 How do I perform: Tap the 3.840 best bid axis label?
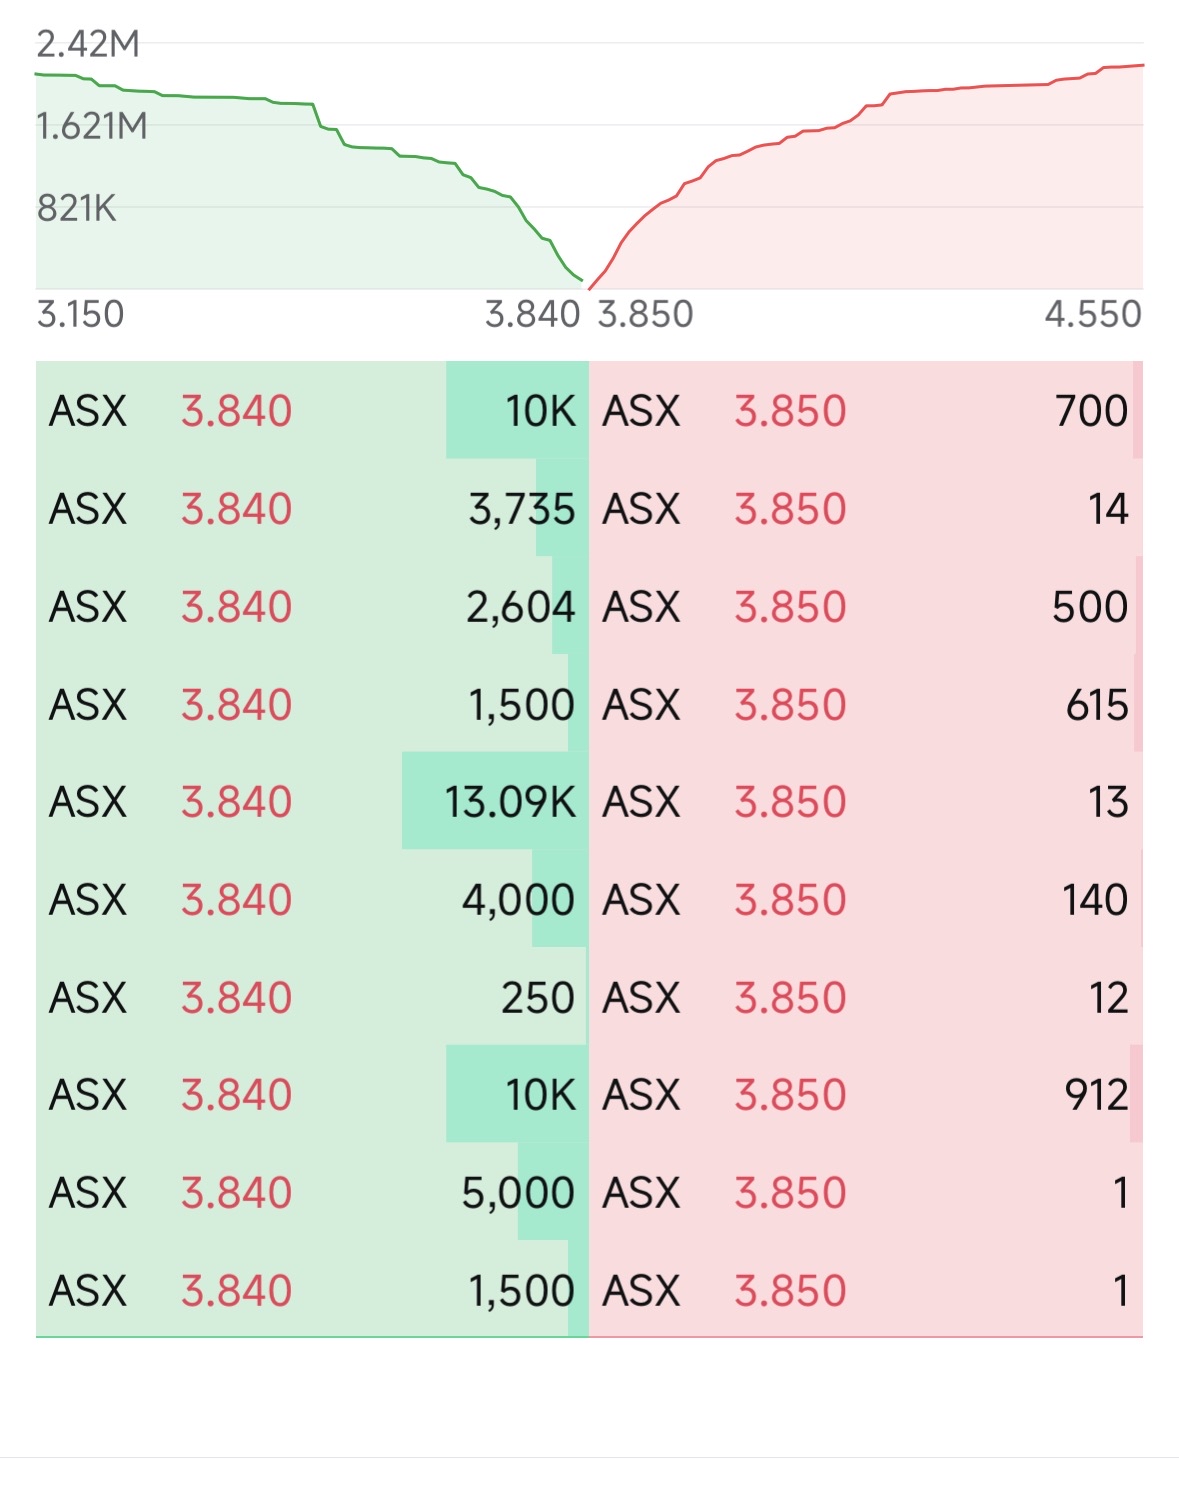point(532,315)
